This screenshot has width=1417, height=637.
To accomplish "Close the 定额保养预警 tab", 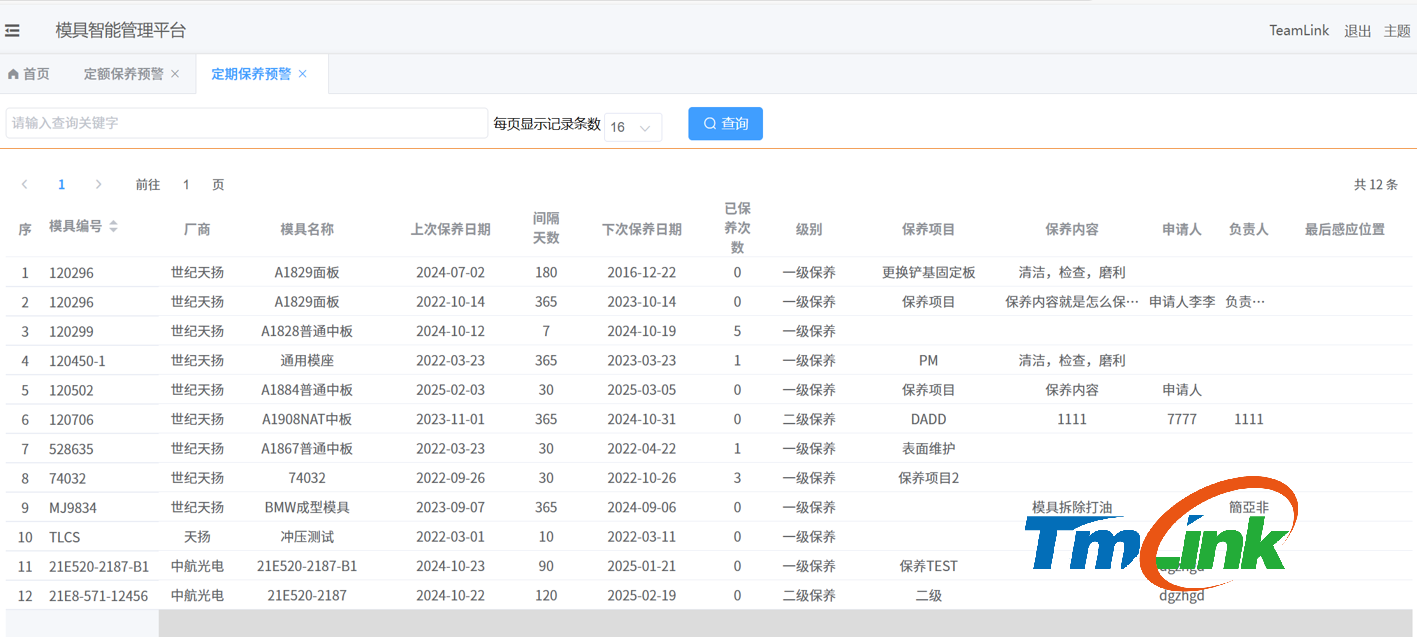I will (x=175, y=74).
